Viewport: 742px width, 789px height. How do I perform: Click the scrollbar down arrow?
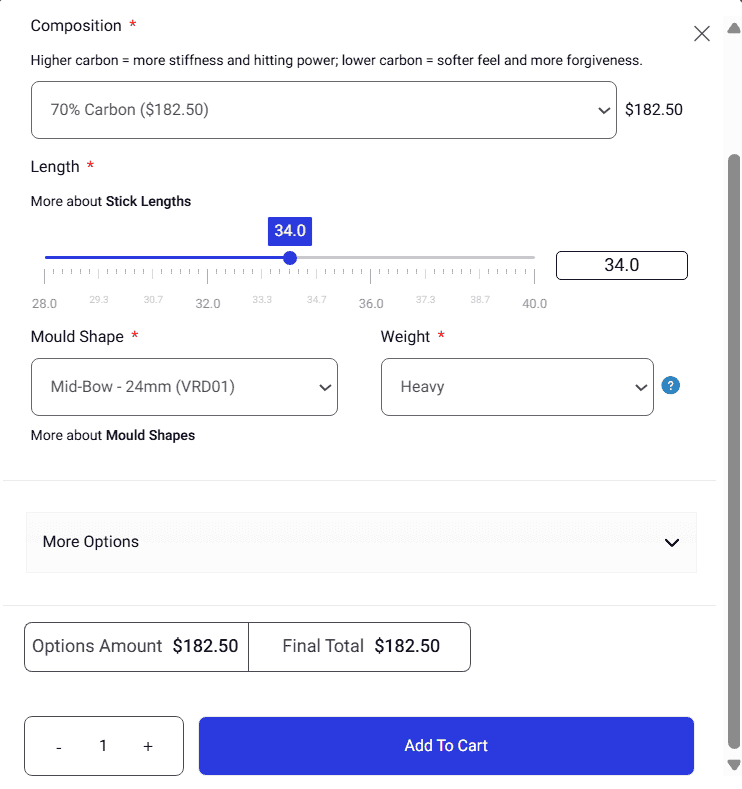click(x=734, y=765)
